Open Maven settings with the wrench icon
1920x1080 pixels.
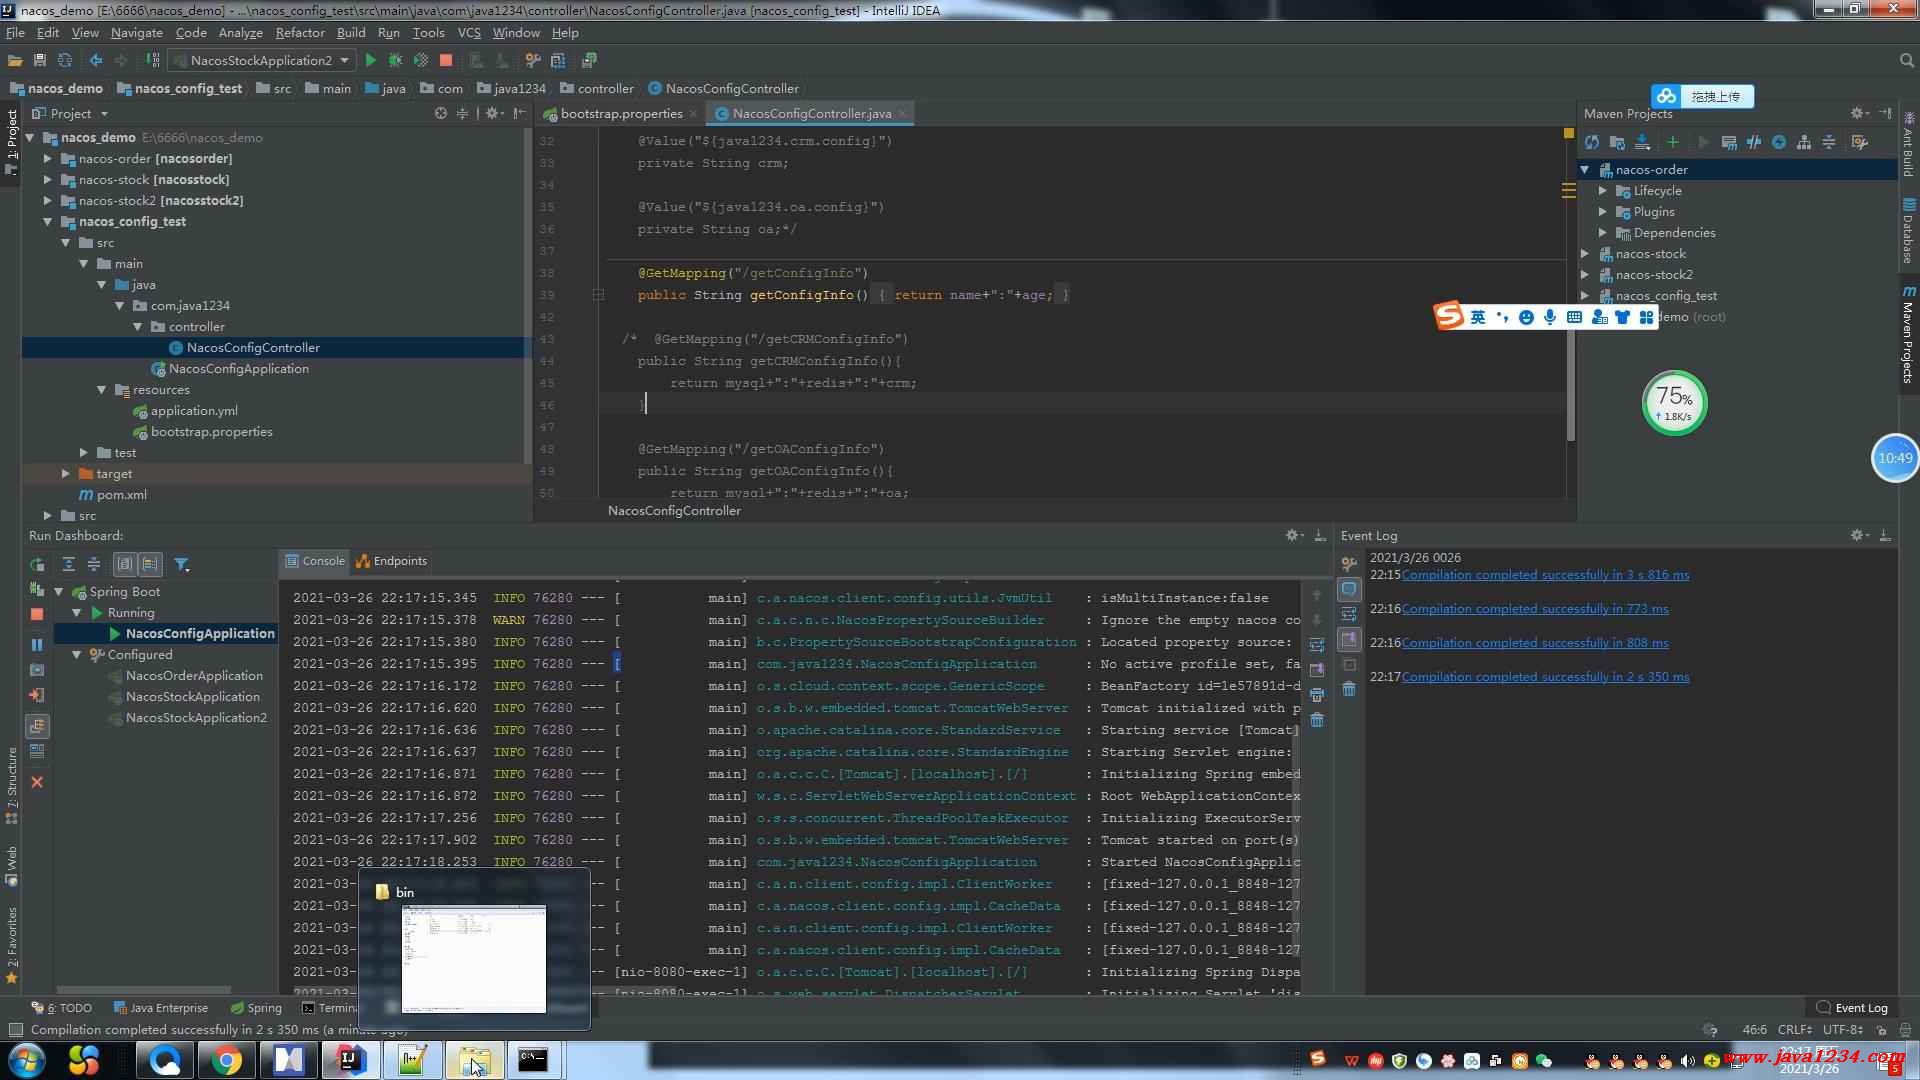(x=1860, y=142)
